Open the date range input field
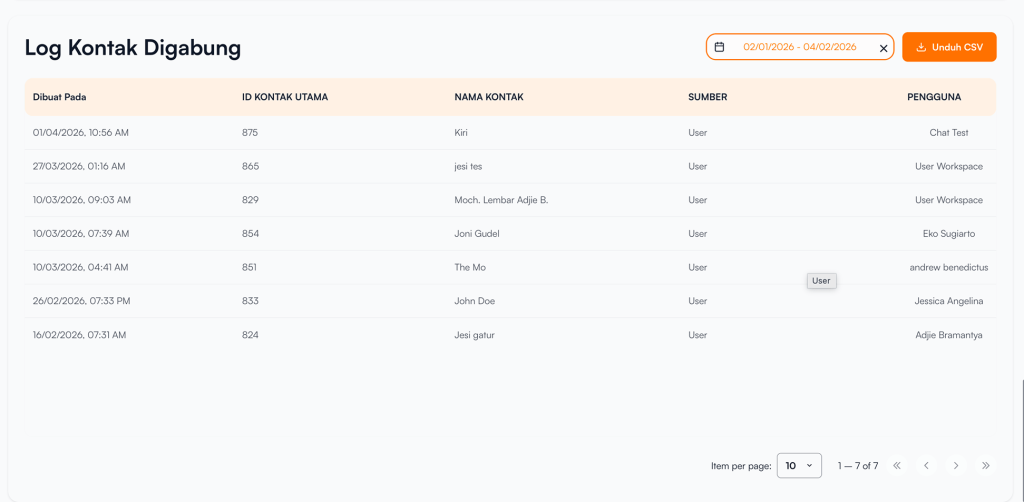Screen dimensions: 1024x502 click(x=799, y=47)
